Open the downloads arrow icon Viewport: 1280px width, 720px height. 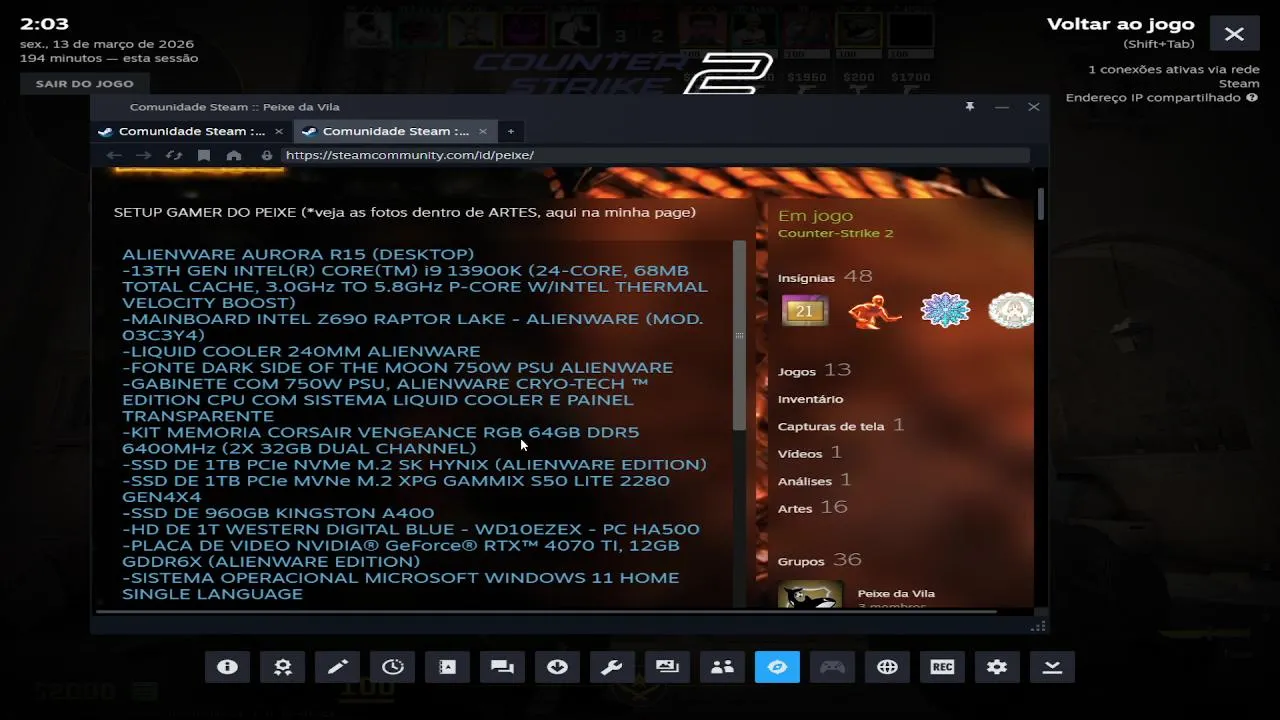click(558, 667)
